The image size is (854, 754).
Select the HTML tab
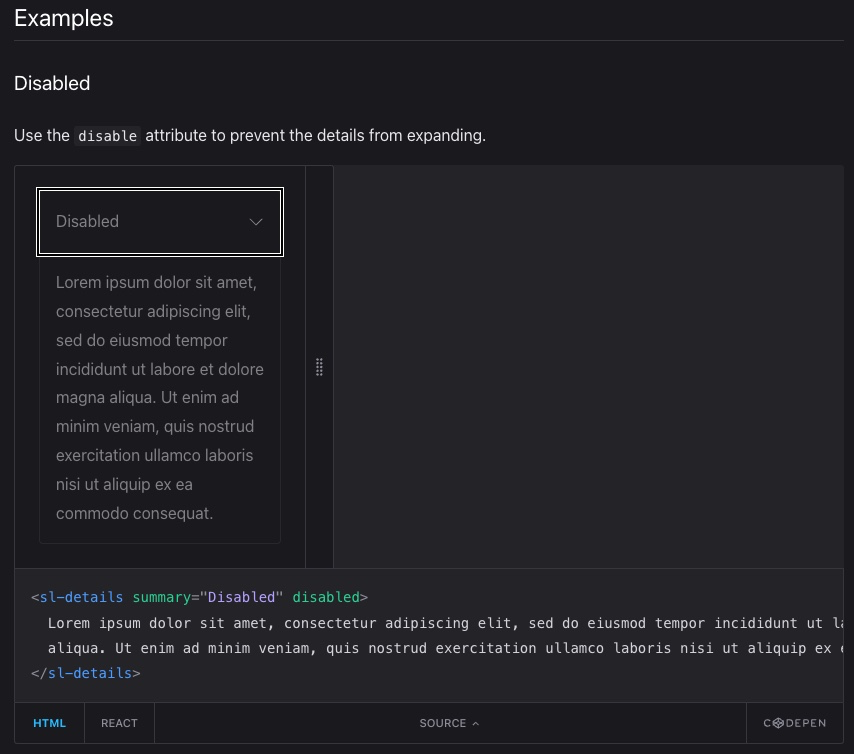(x=49, y=722)
